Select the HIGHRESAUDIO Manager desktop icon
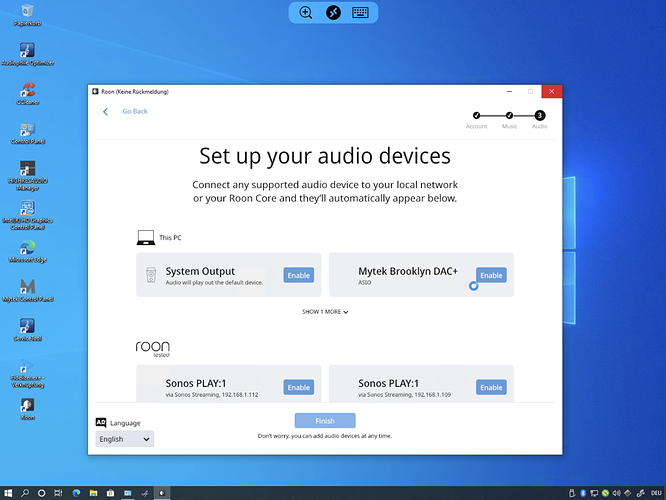The image size is (666, 500). click(27, 175)
